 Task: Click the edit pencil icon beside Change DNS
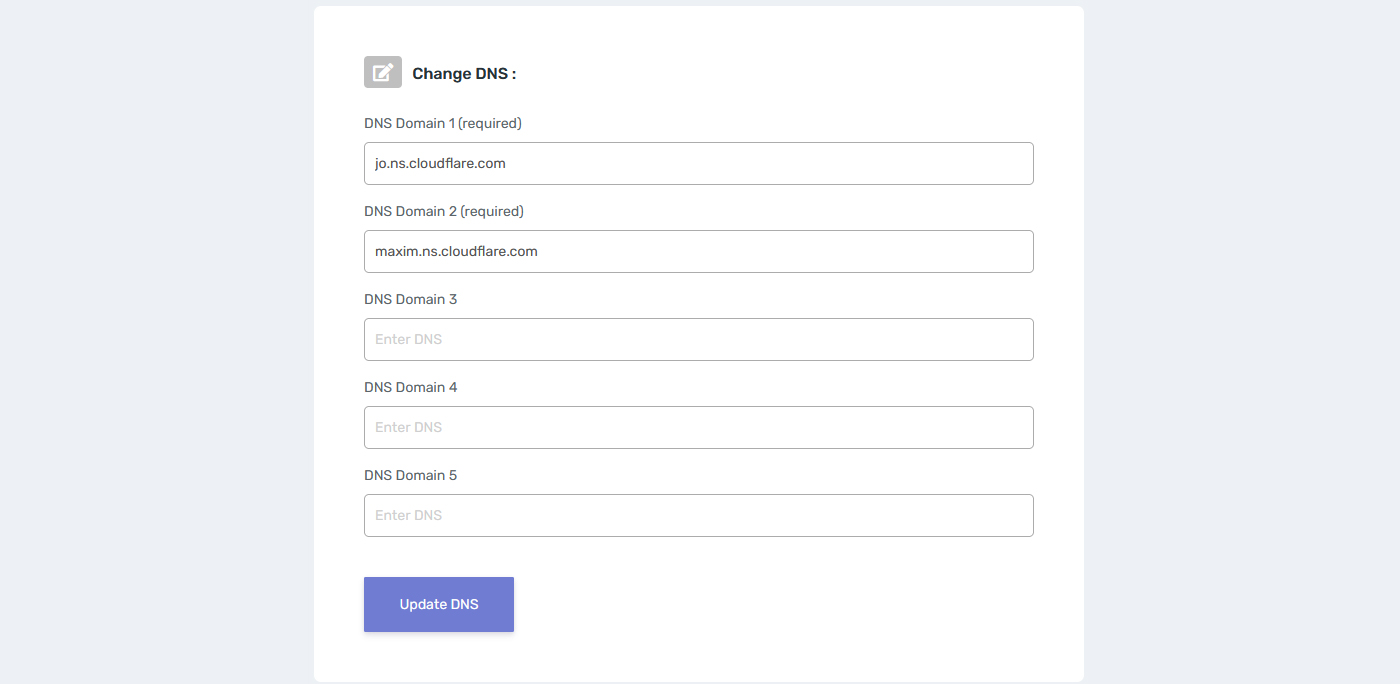[382, 72]
